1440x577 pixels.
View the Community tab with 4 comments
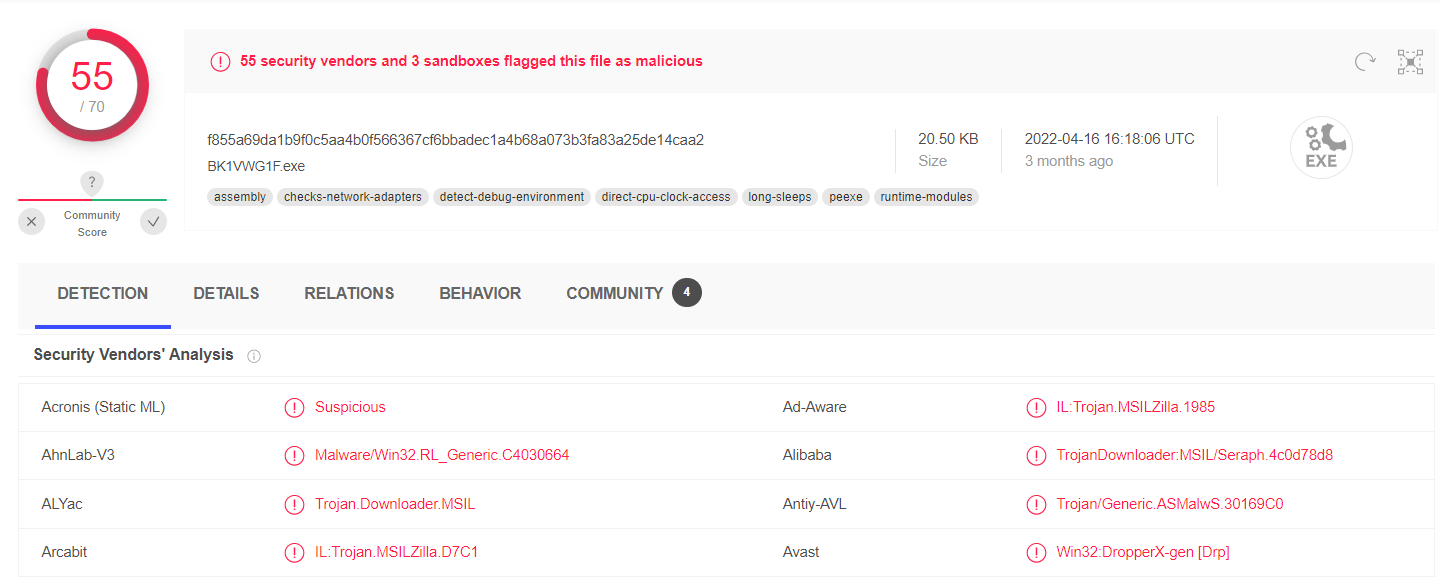click(614, 293)
